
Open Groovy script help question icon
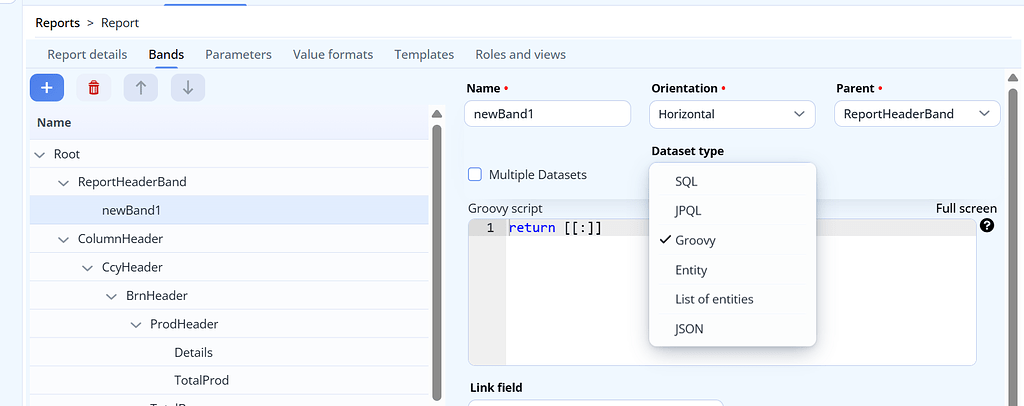(x=987, y=226)
